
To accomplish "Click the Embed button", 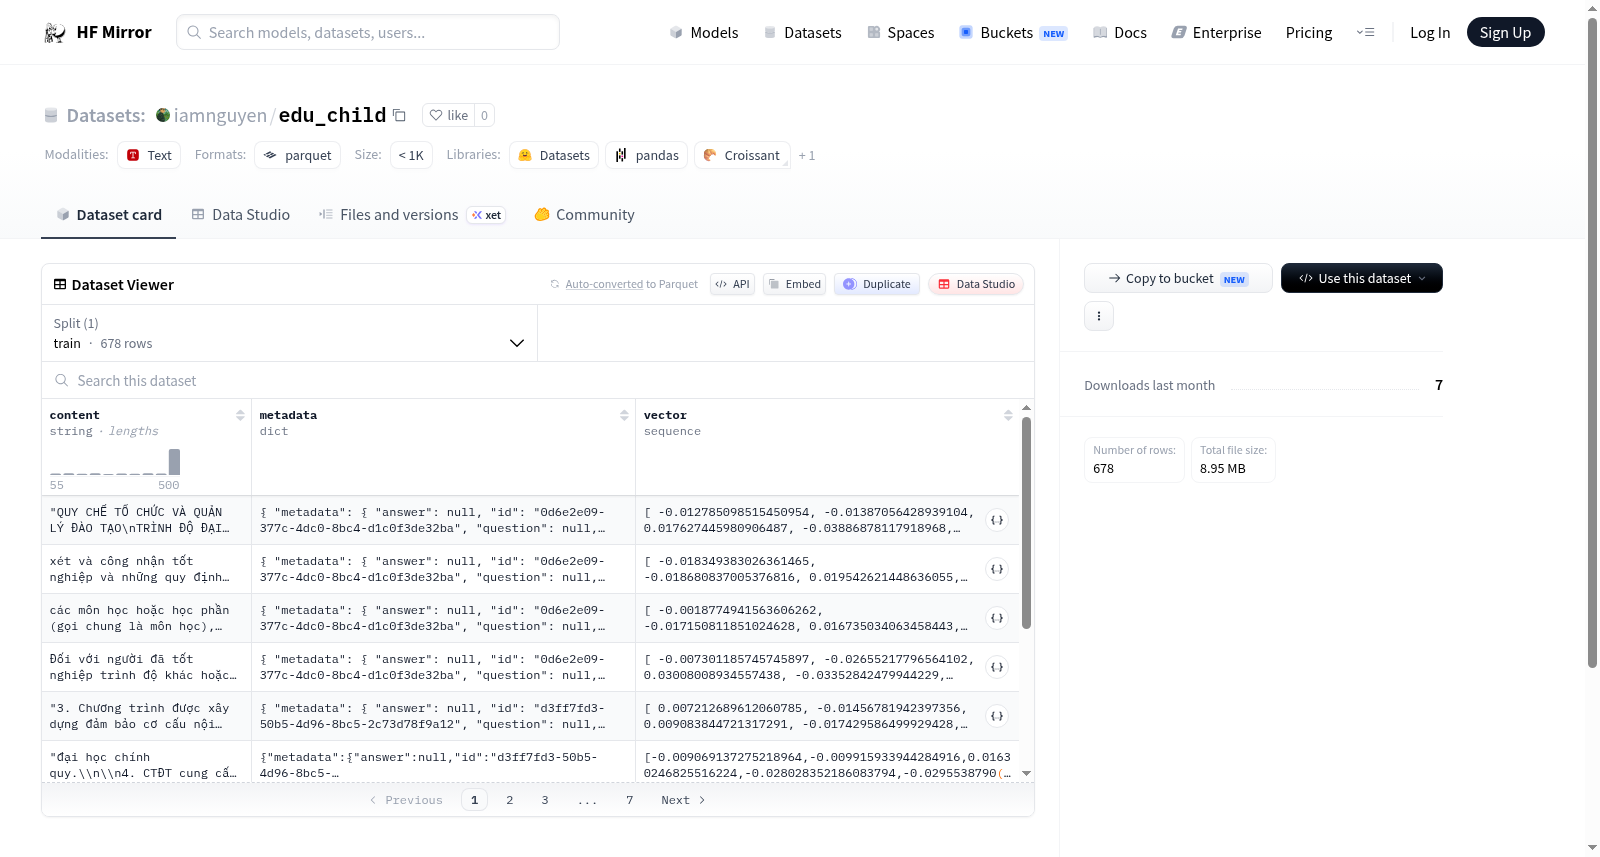I will (x=794, y=284).
